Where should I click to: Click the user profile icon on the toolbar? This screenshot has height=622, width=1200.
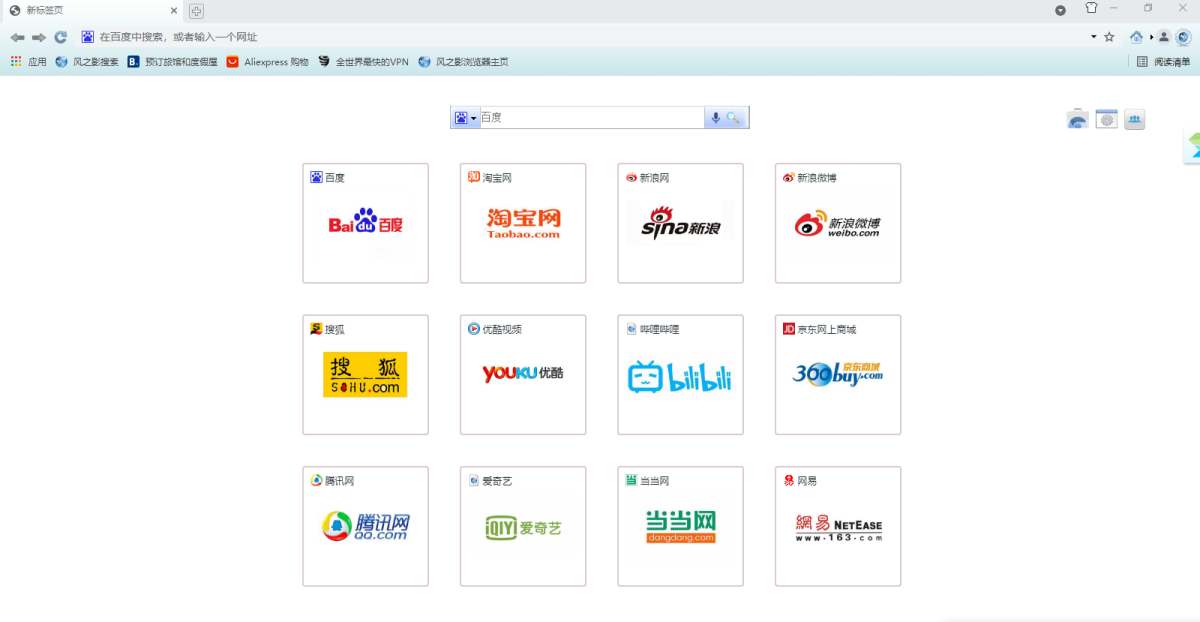tap(1164, 37)
